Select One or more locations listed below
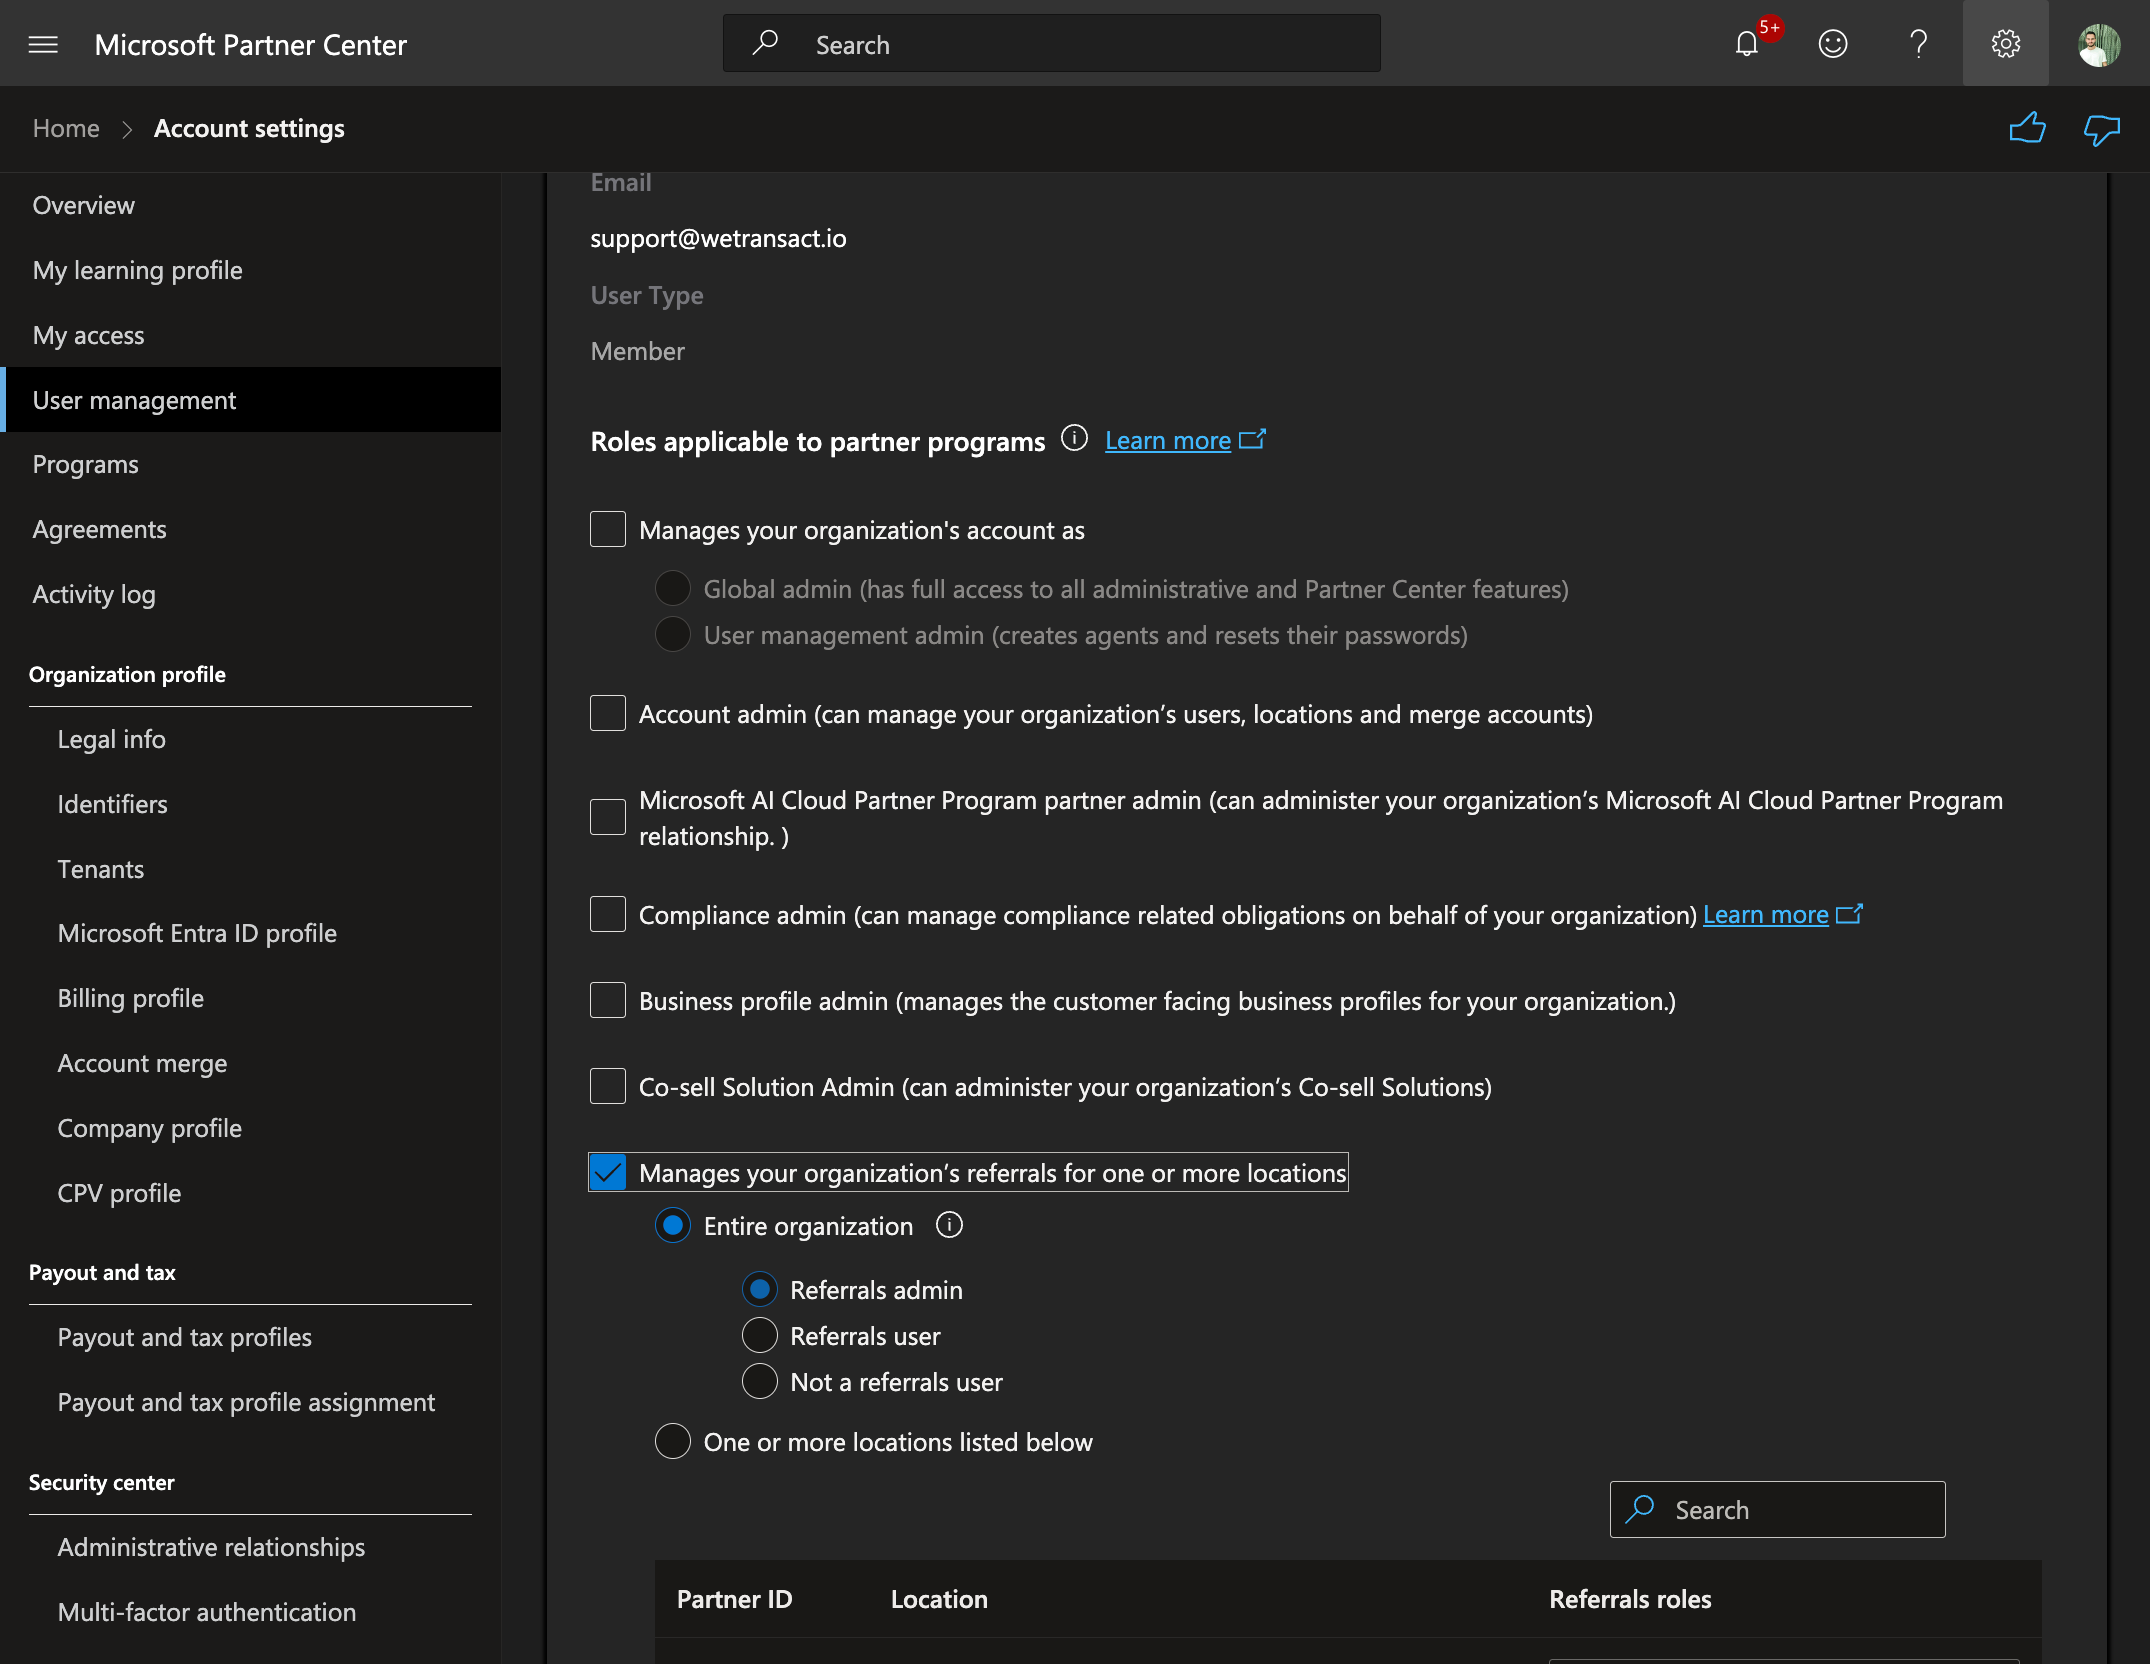 [x=673, y=1441]
